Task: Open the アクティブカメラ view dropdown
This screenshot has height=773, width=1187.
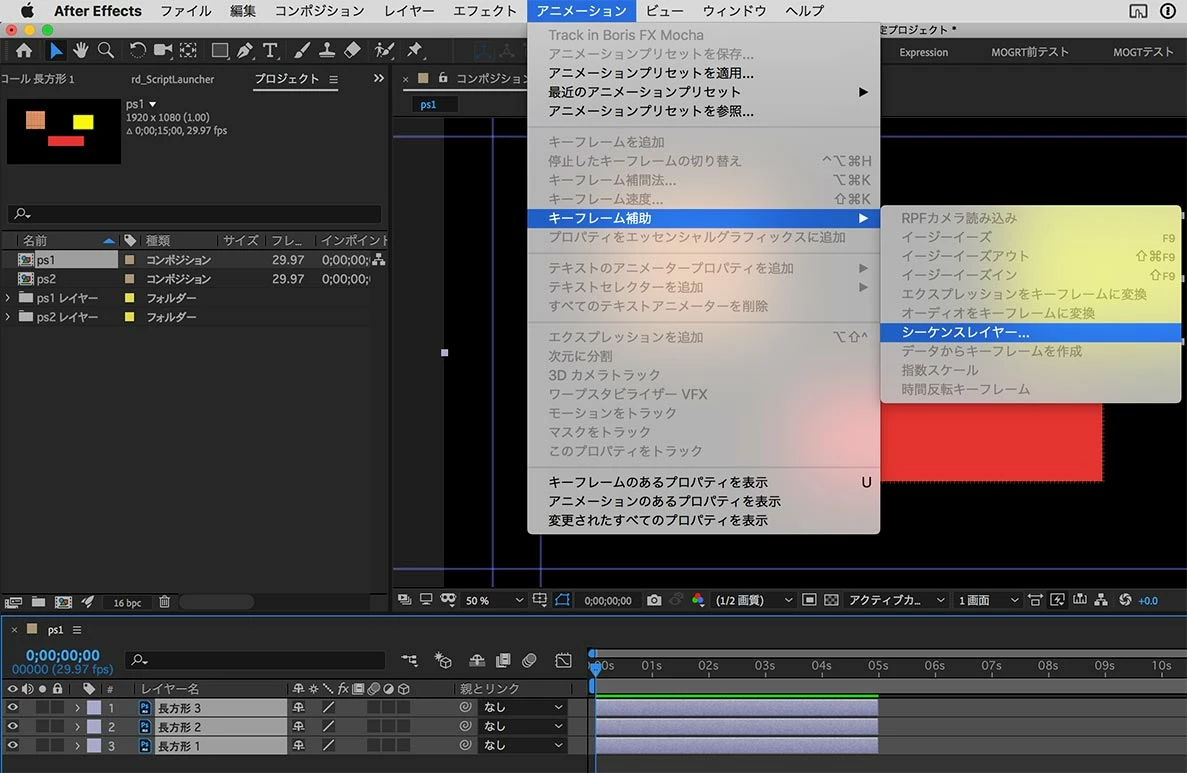Action: tap(897, 600)
